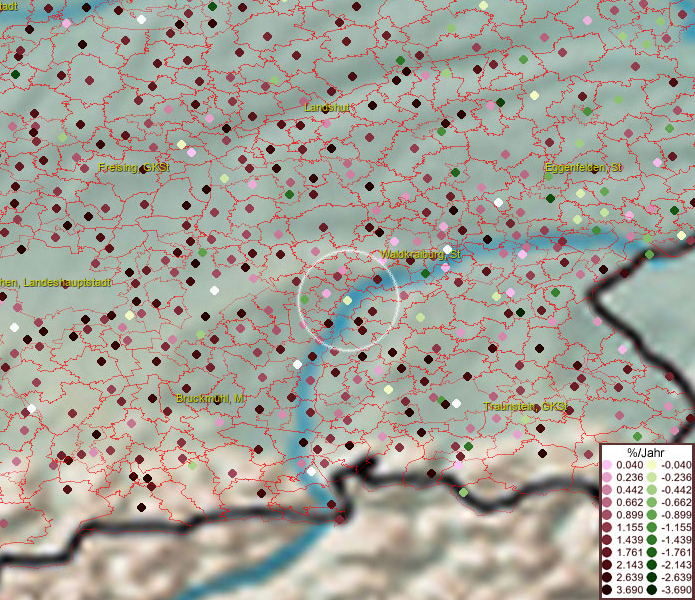Select the 1.155 legend value
The height and width of the screenshot is (600, 695).
click(629, 527)
